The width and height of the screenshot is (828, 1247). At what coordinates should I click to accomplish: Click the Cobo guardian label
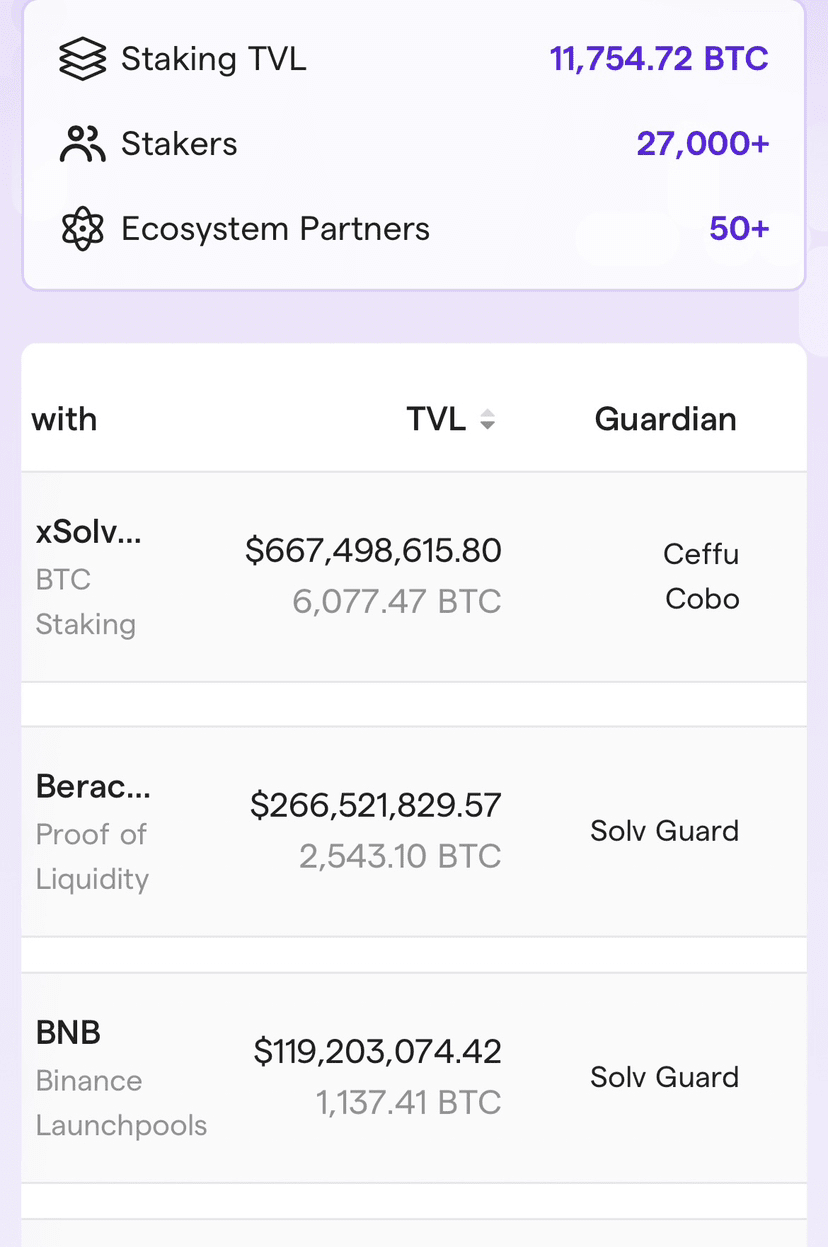pos(702,598)
